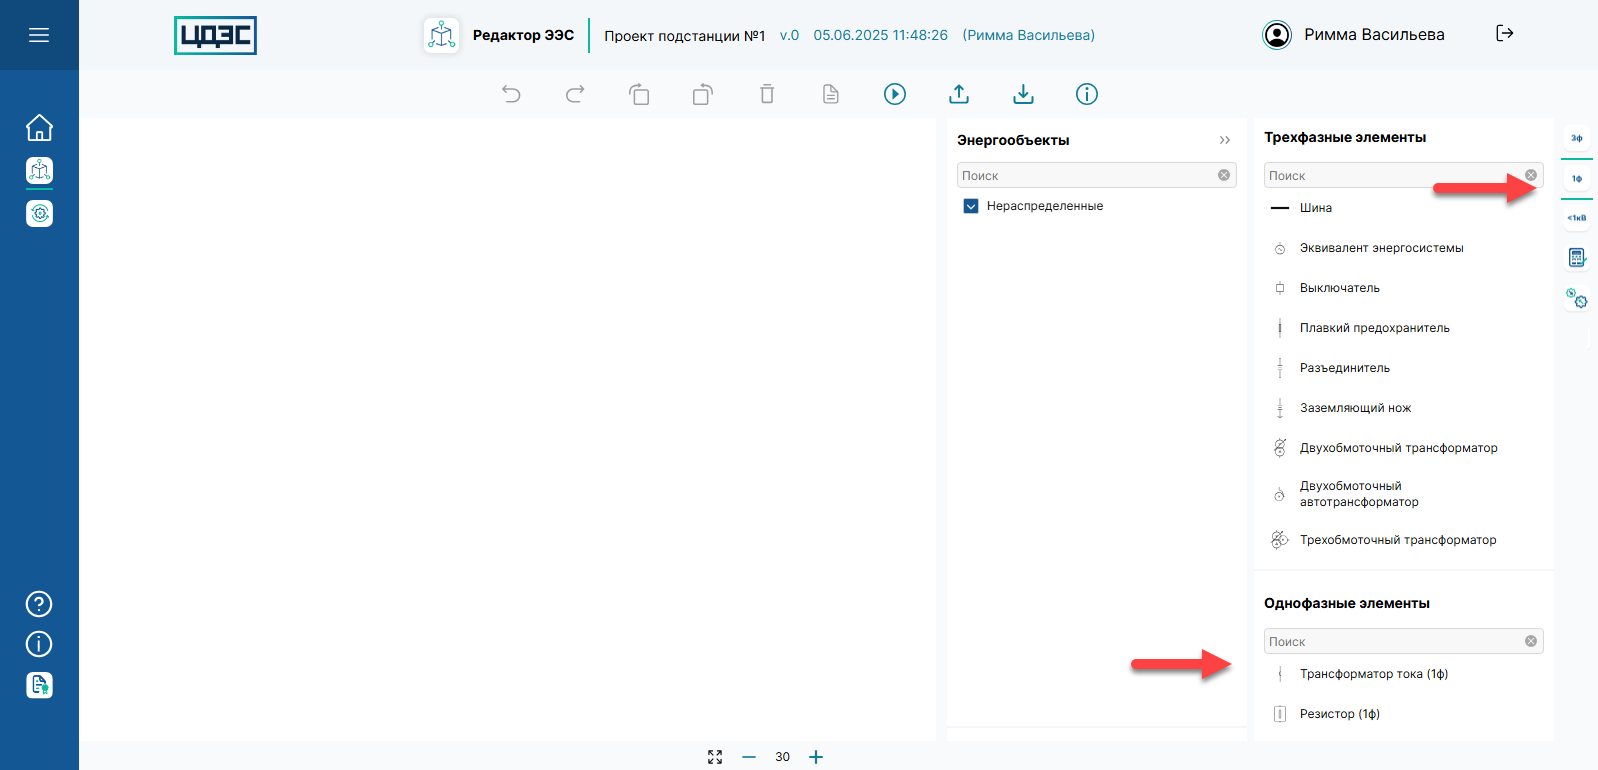Pick Двухобмоточный трансформатор from the list
Image resolution: width=1598 pixels, height=770 pixels.
1398,448
